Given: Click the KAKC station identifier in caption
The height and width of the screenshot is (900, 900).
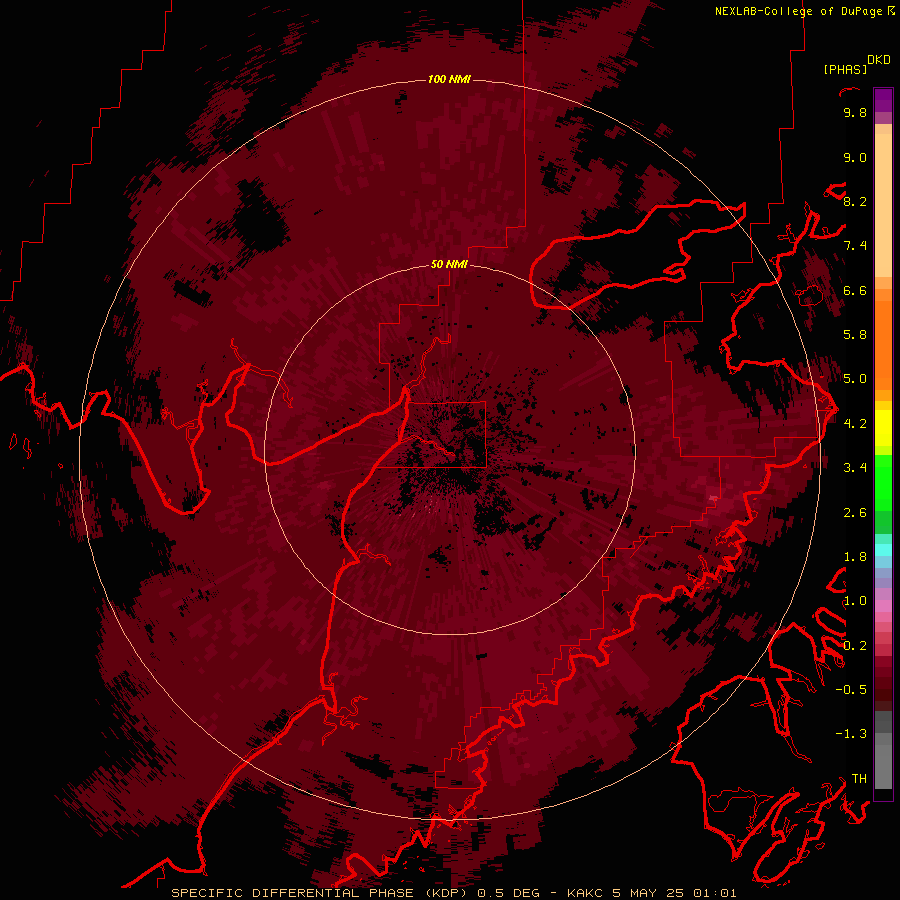Looking at the screenshot, I should coord(585,893).
